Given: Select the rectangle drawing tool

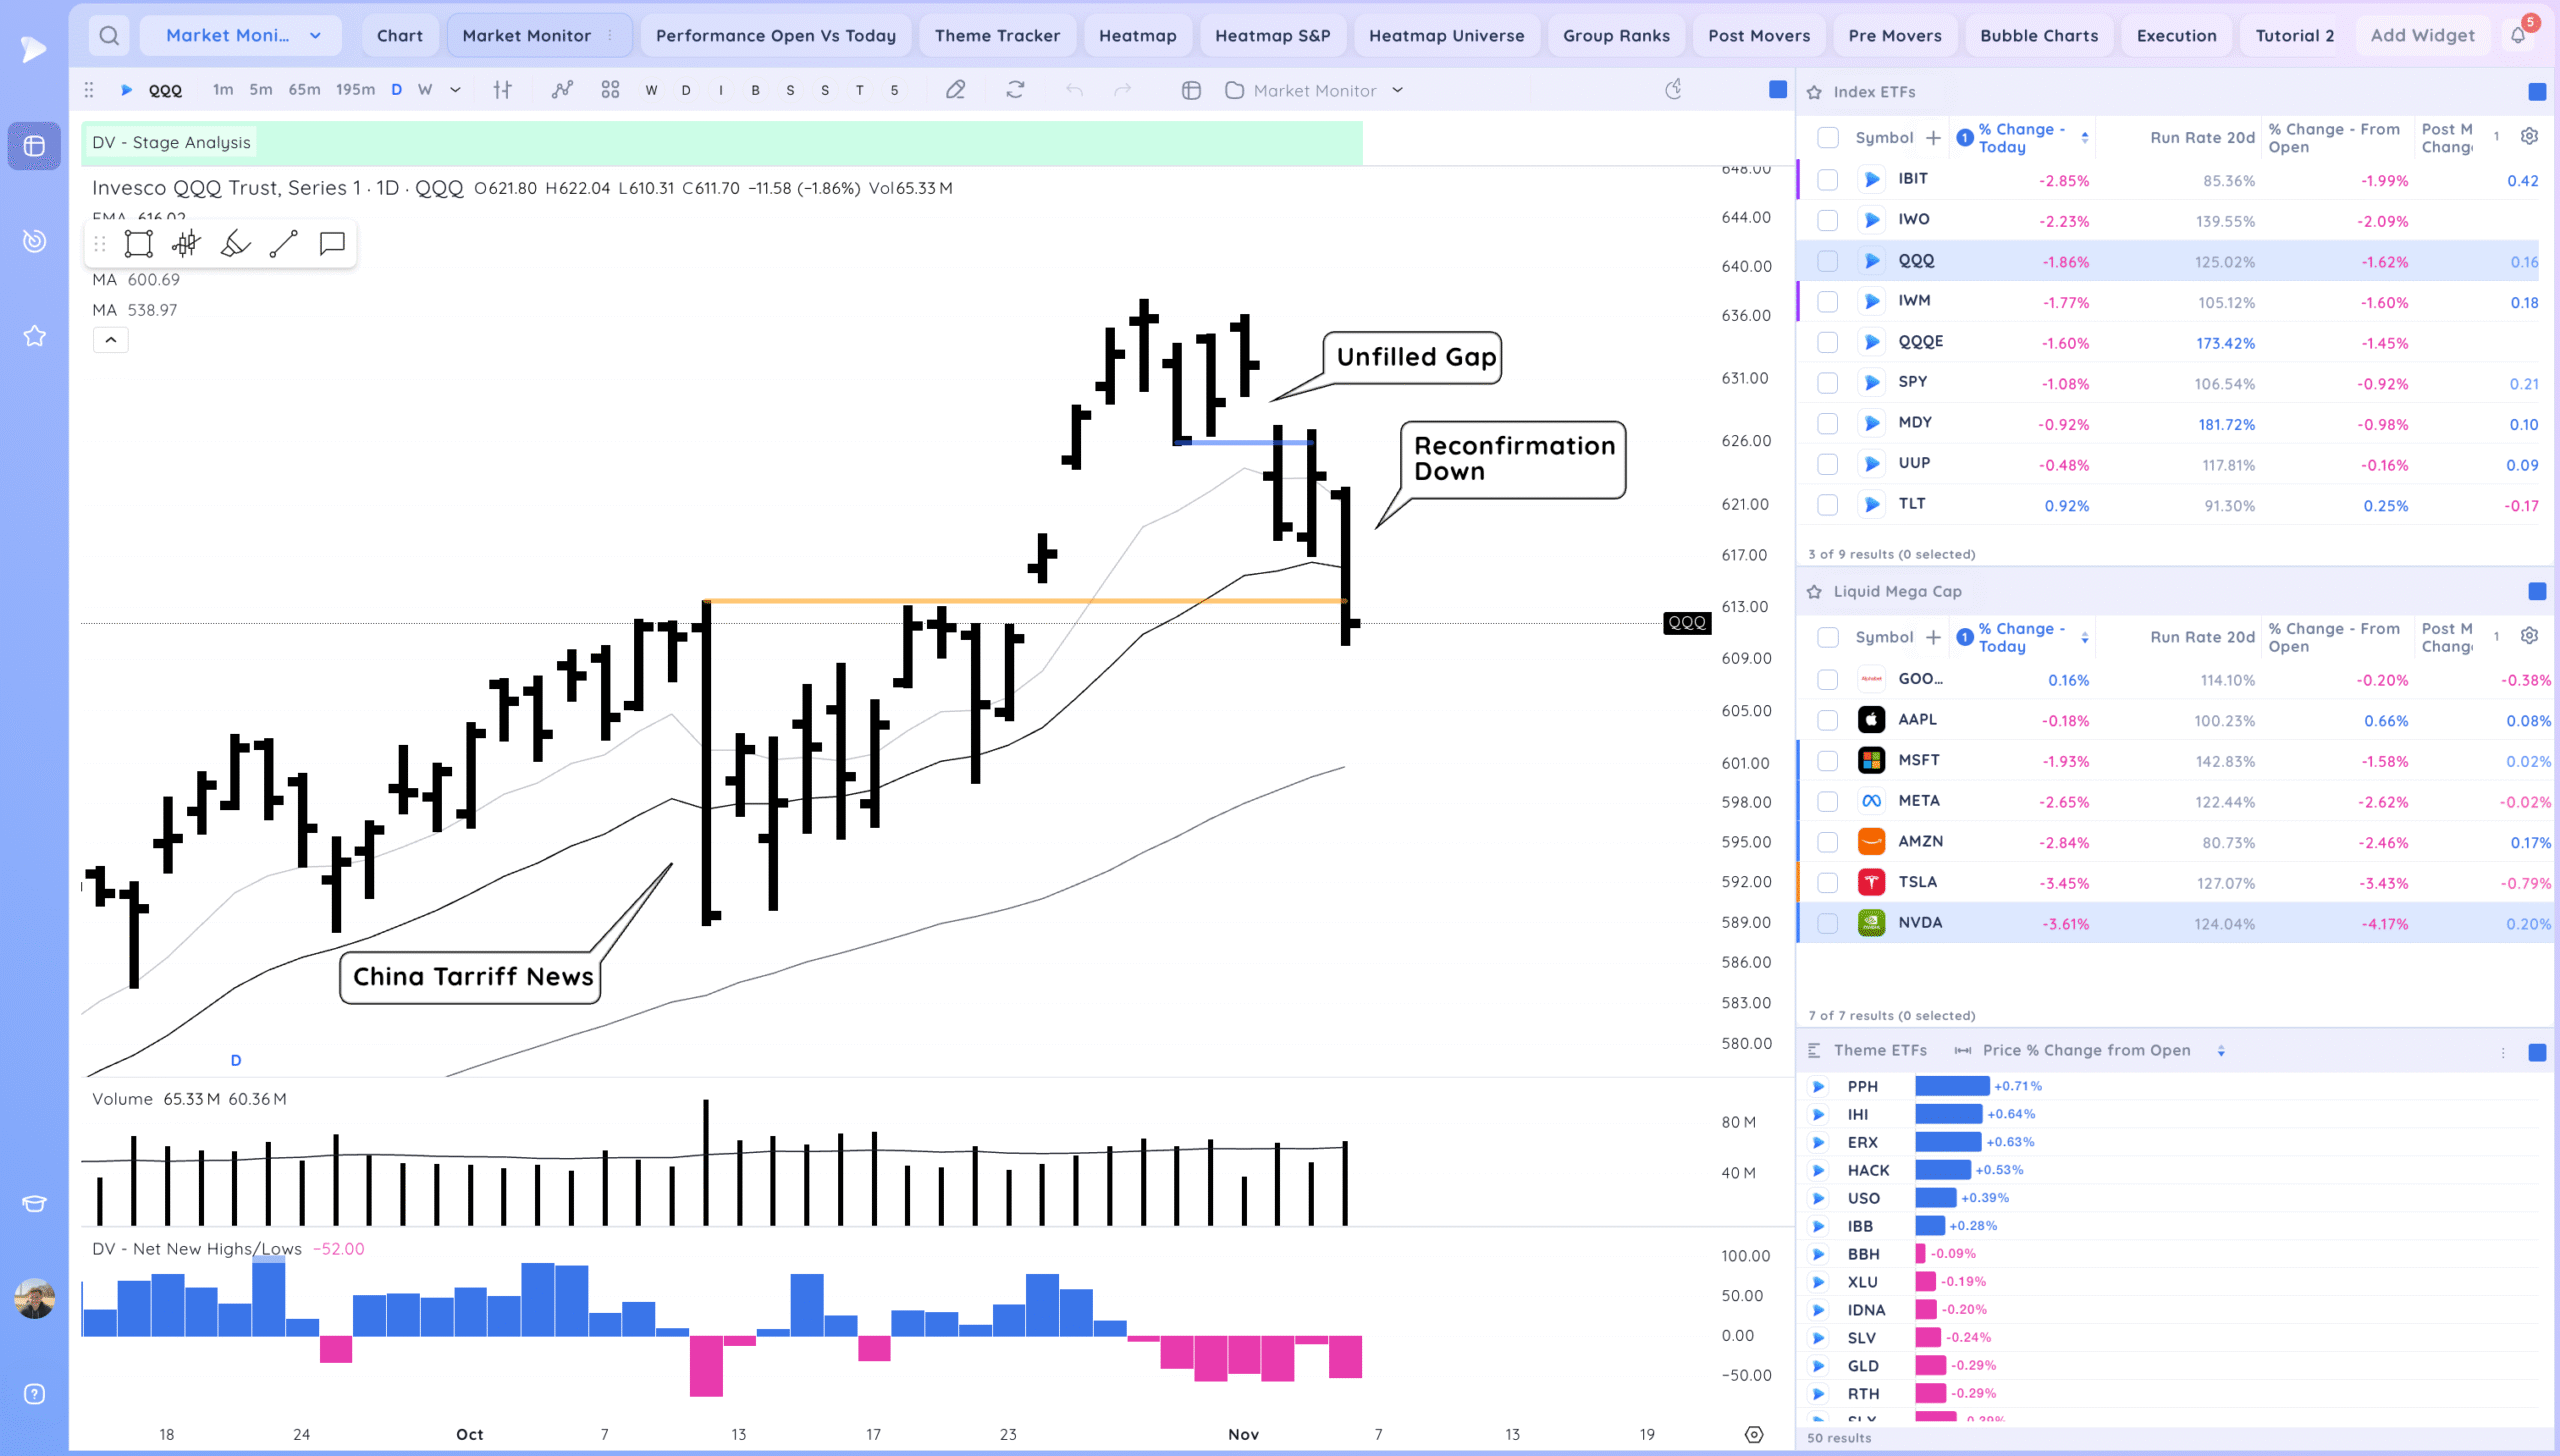Looking at the screenshot, I should [x=138, y=243].
